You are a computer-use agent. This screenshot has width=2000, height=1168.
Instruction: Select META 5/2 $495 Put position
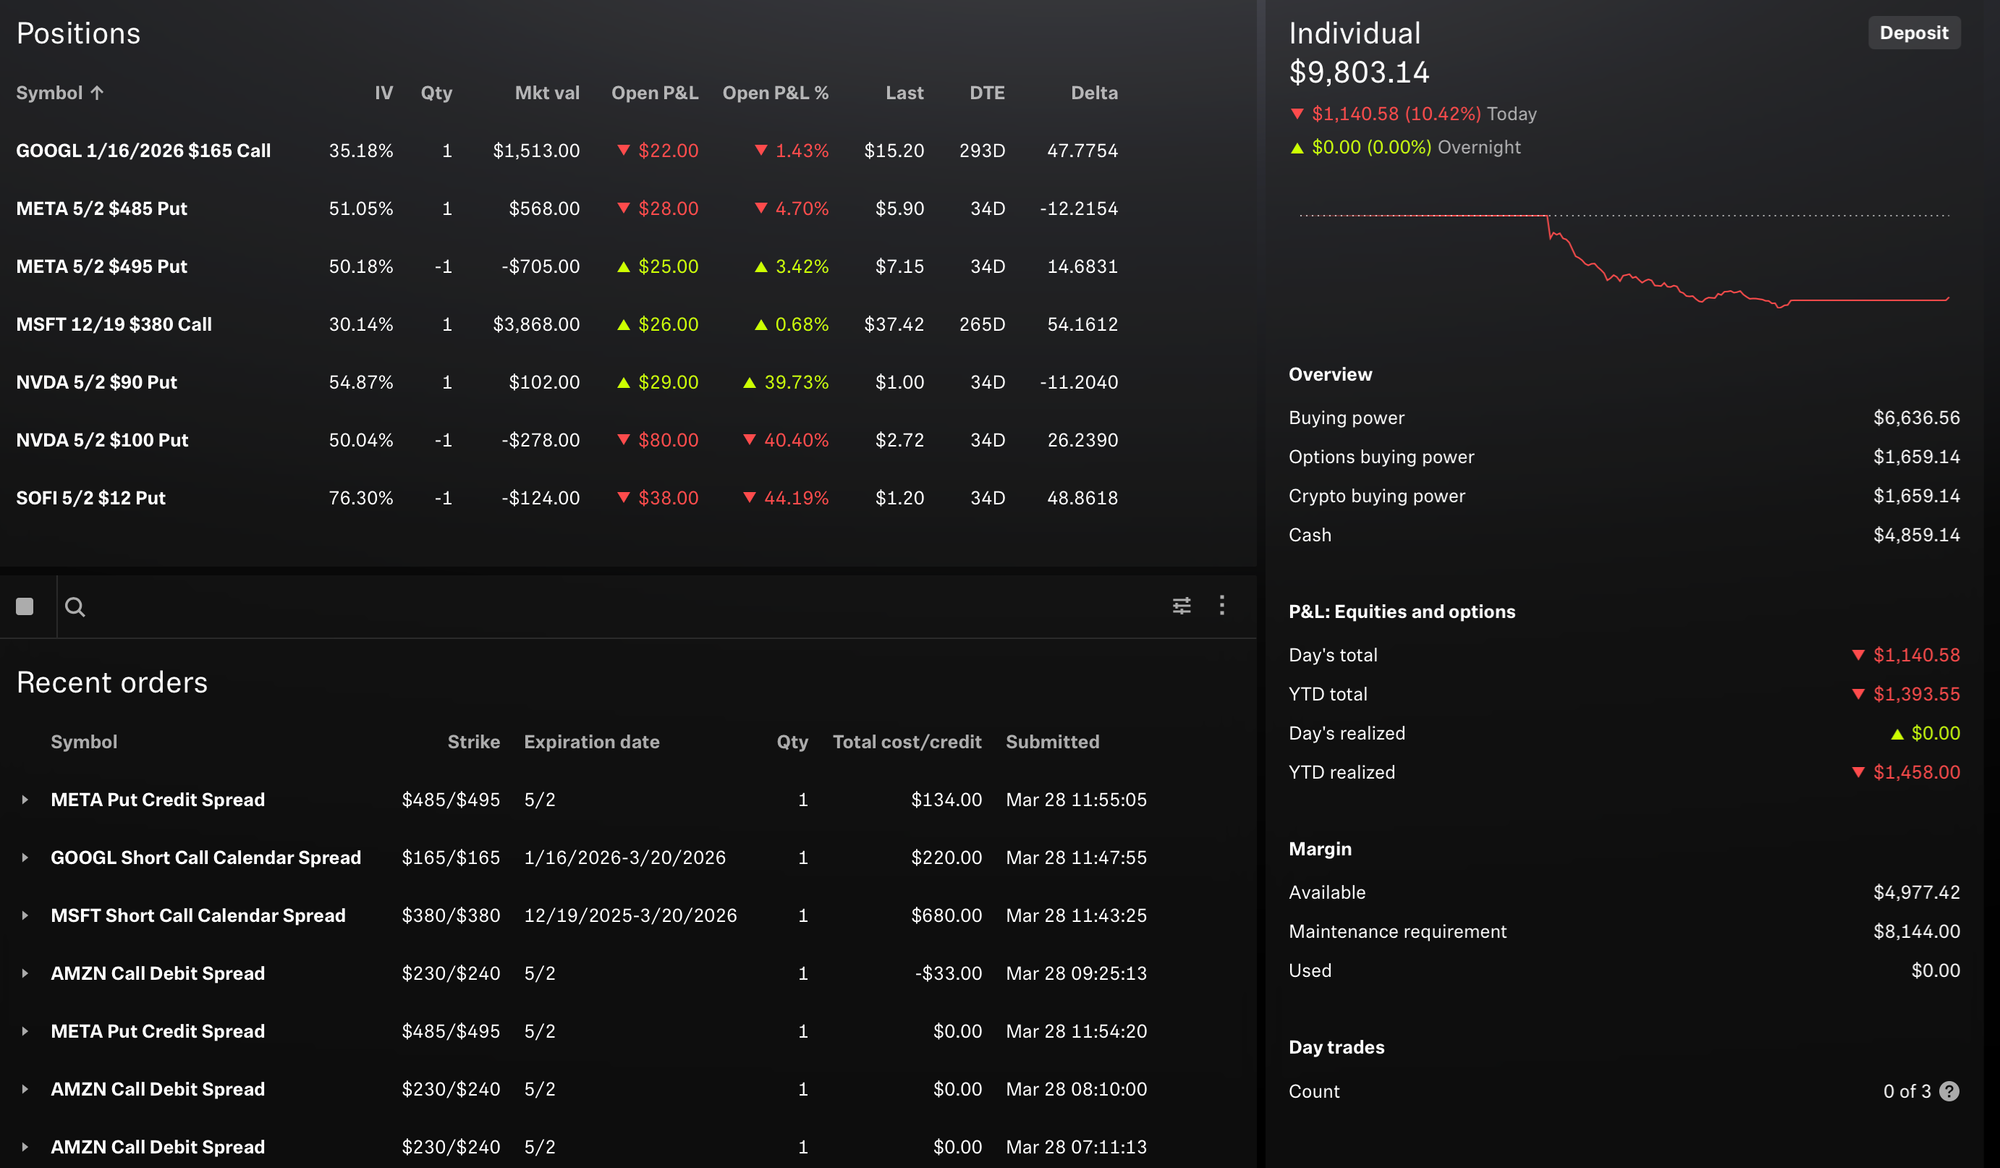coord(102,267)
